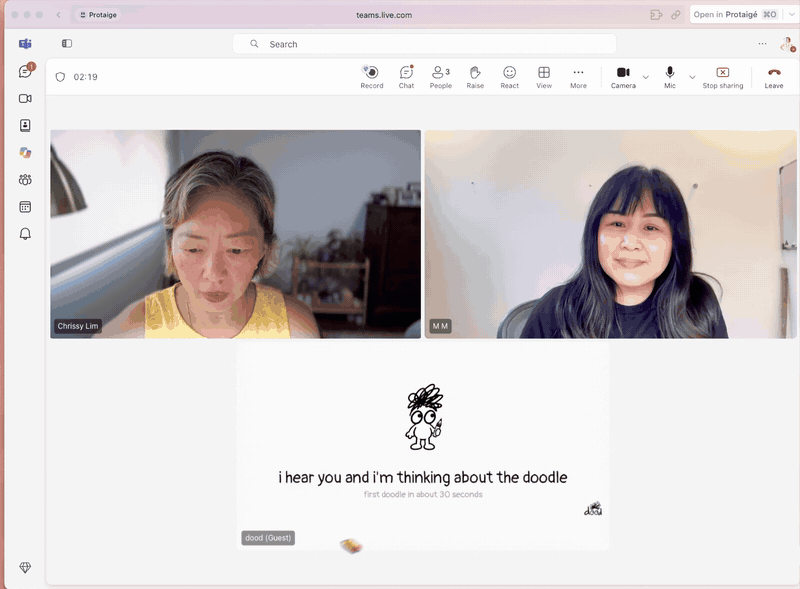Start recording with the Record button
The image size is (800, 589).
[371, 77]
